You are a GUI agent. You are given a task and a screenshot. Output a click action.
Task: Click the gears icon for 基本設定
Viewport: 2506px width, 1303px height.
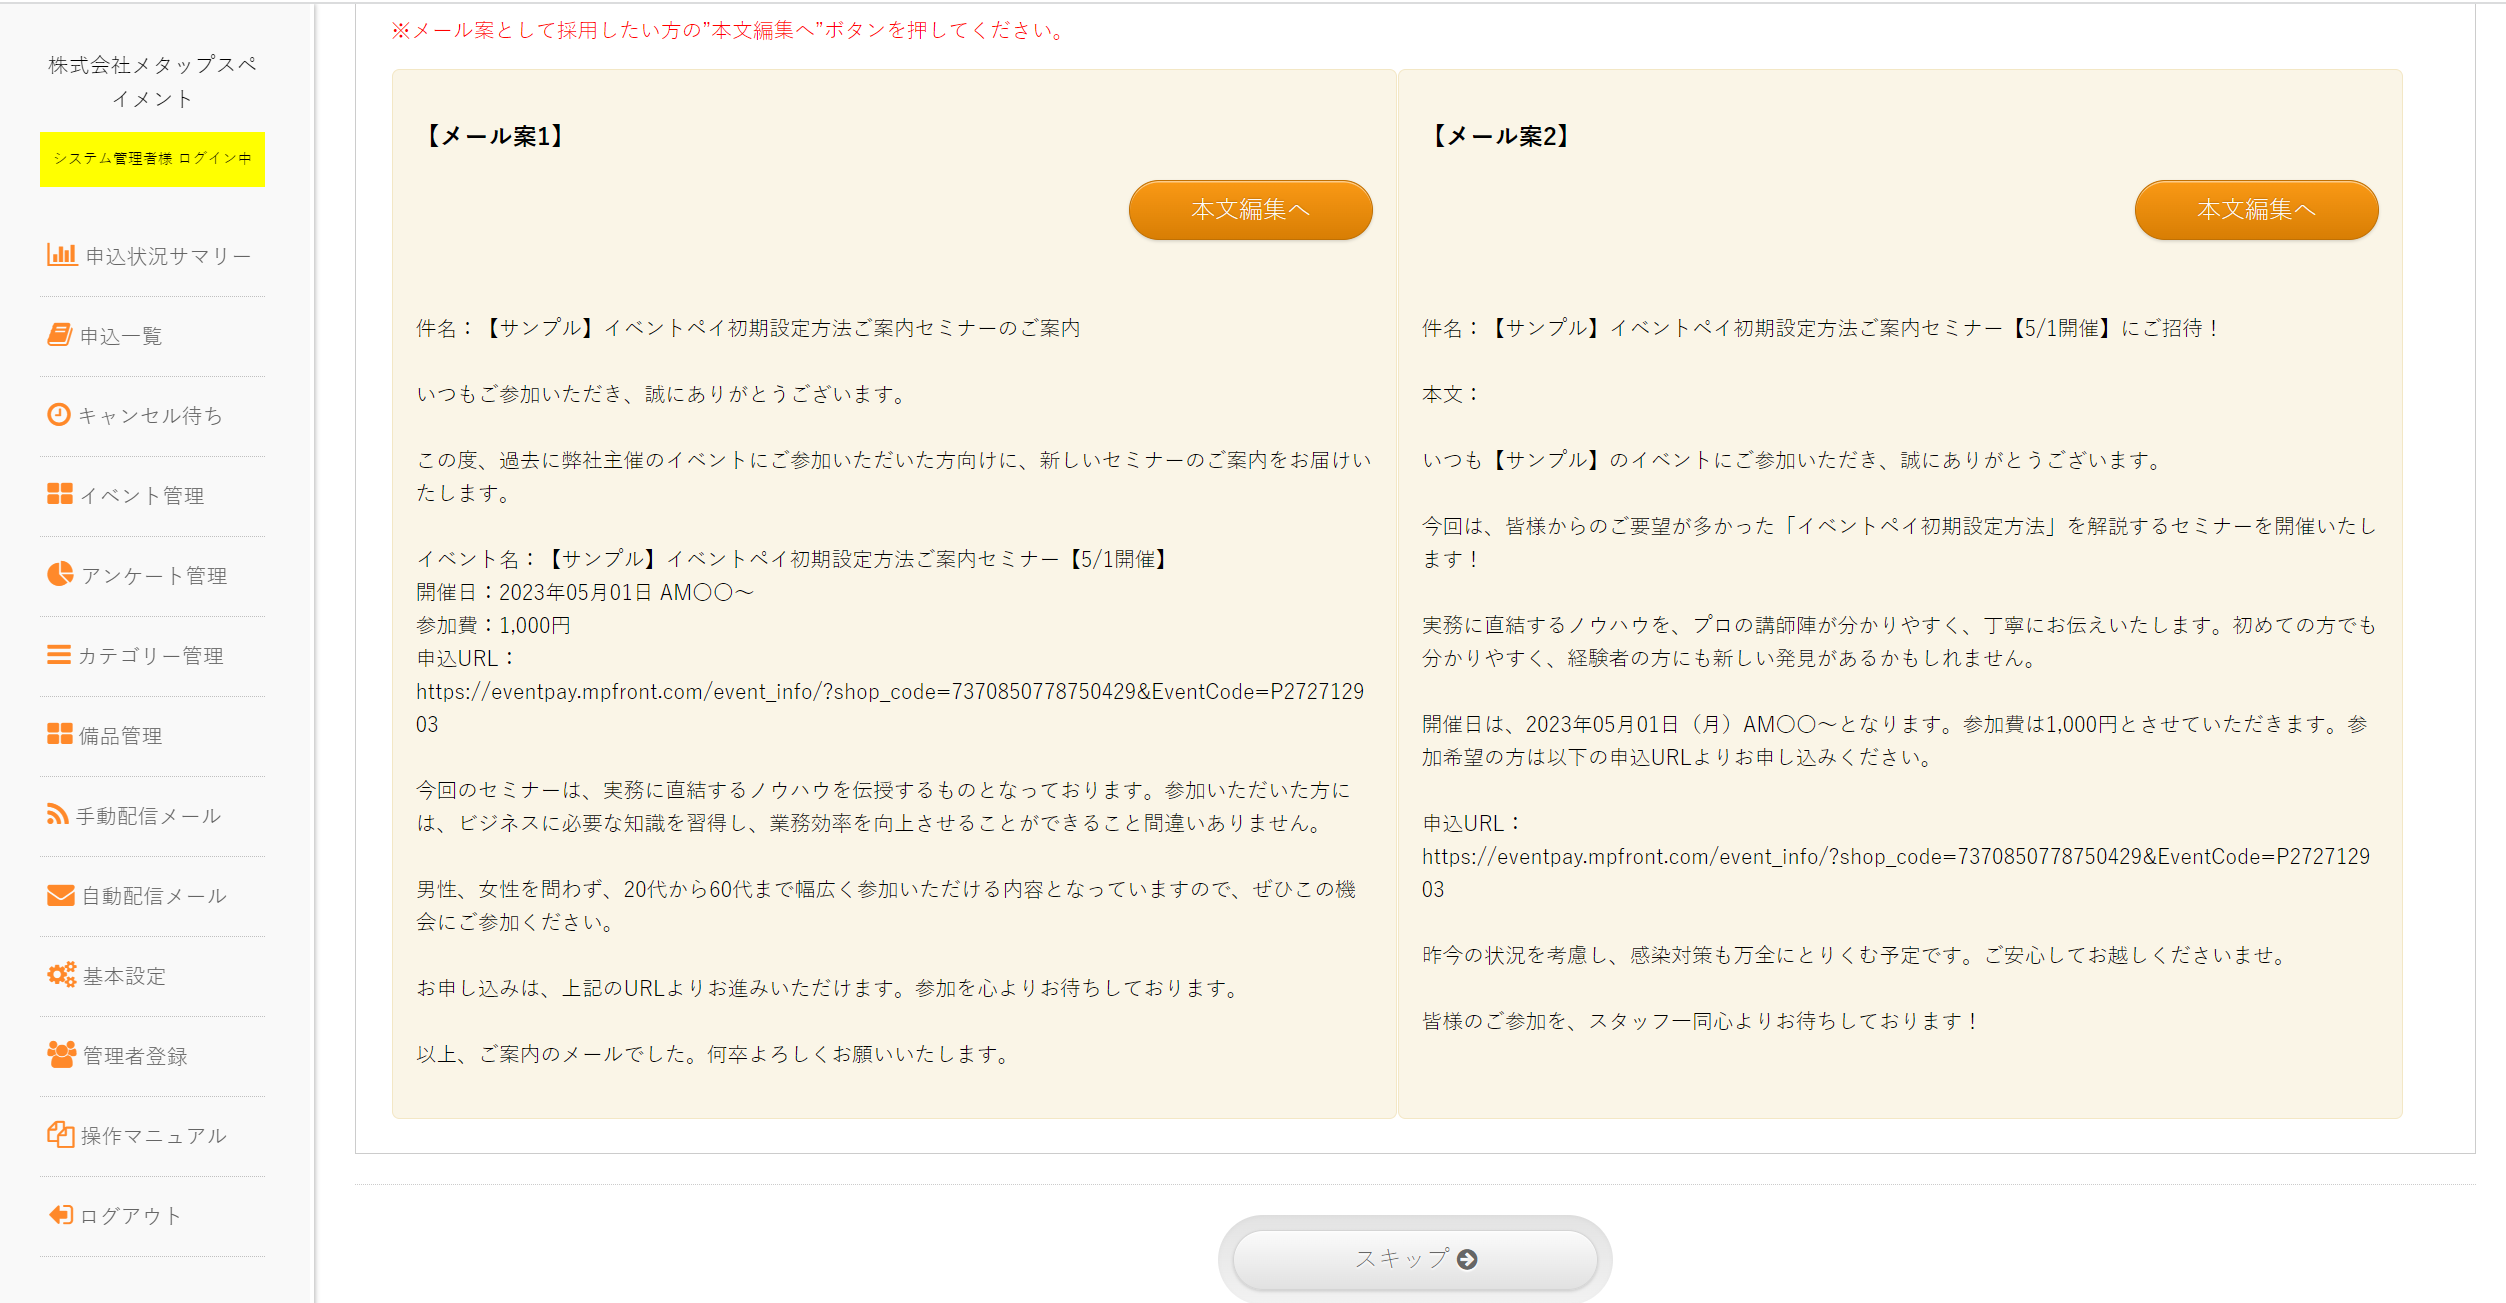point(61,975)
